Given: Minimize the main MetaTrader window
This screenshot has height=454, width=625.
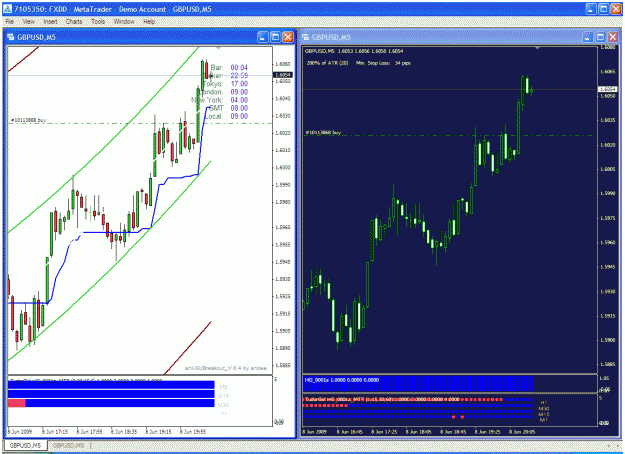Looking at the screenshot, I should (591, 9).
